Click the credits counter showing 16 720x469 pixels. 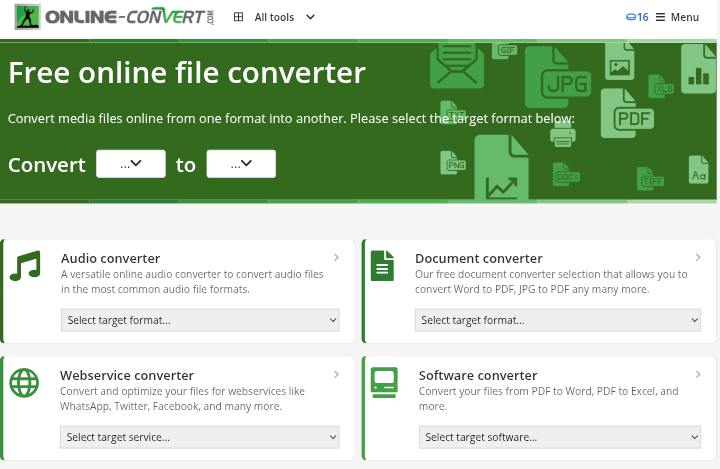[x=637, y=17]
